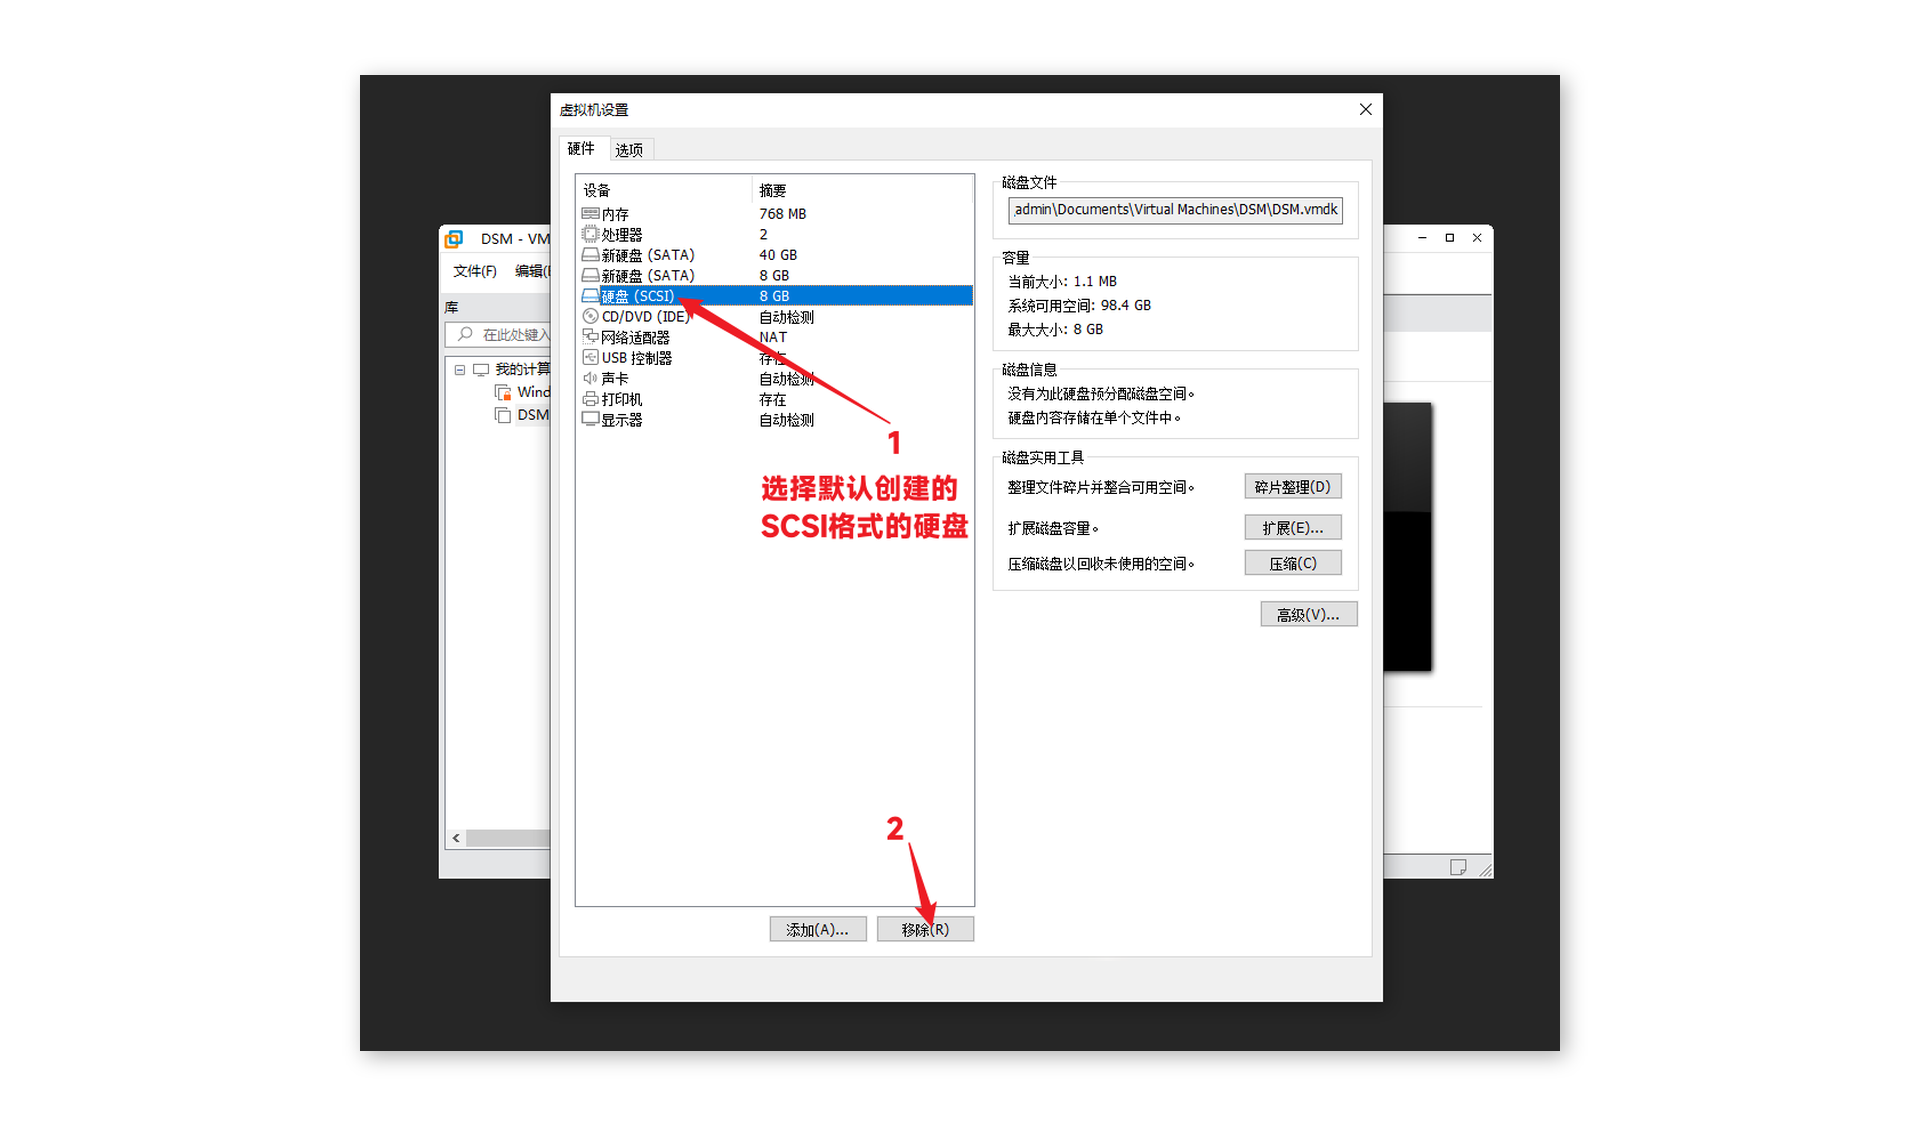Minimize the DSM VMware window
This screenshot has height=1126, width=1920.
[x=1422, y=238]
